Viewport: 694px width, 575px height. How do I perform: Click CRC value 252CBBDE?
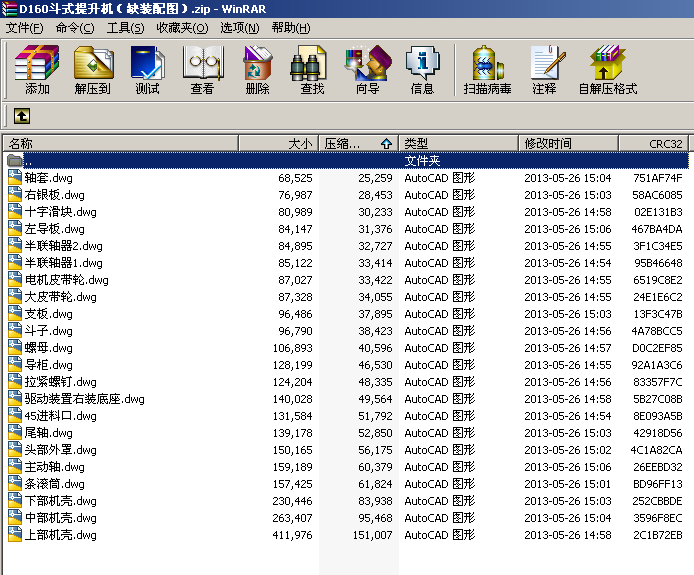pyautogui.click(x=658, y=501)
